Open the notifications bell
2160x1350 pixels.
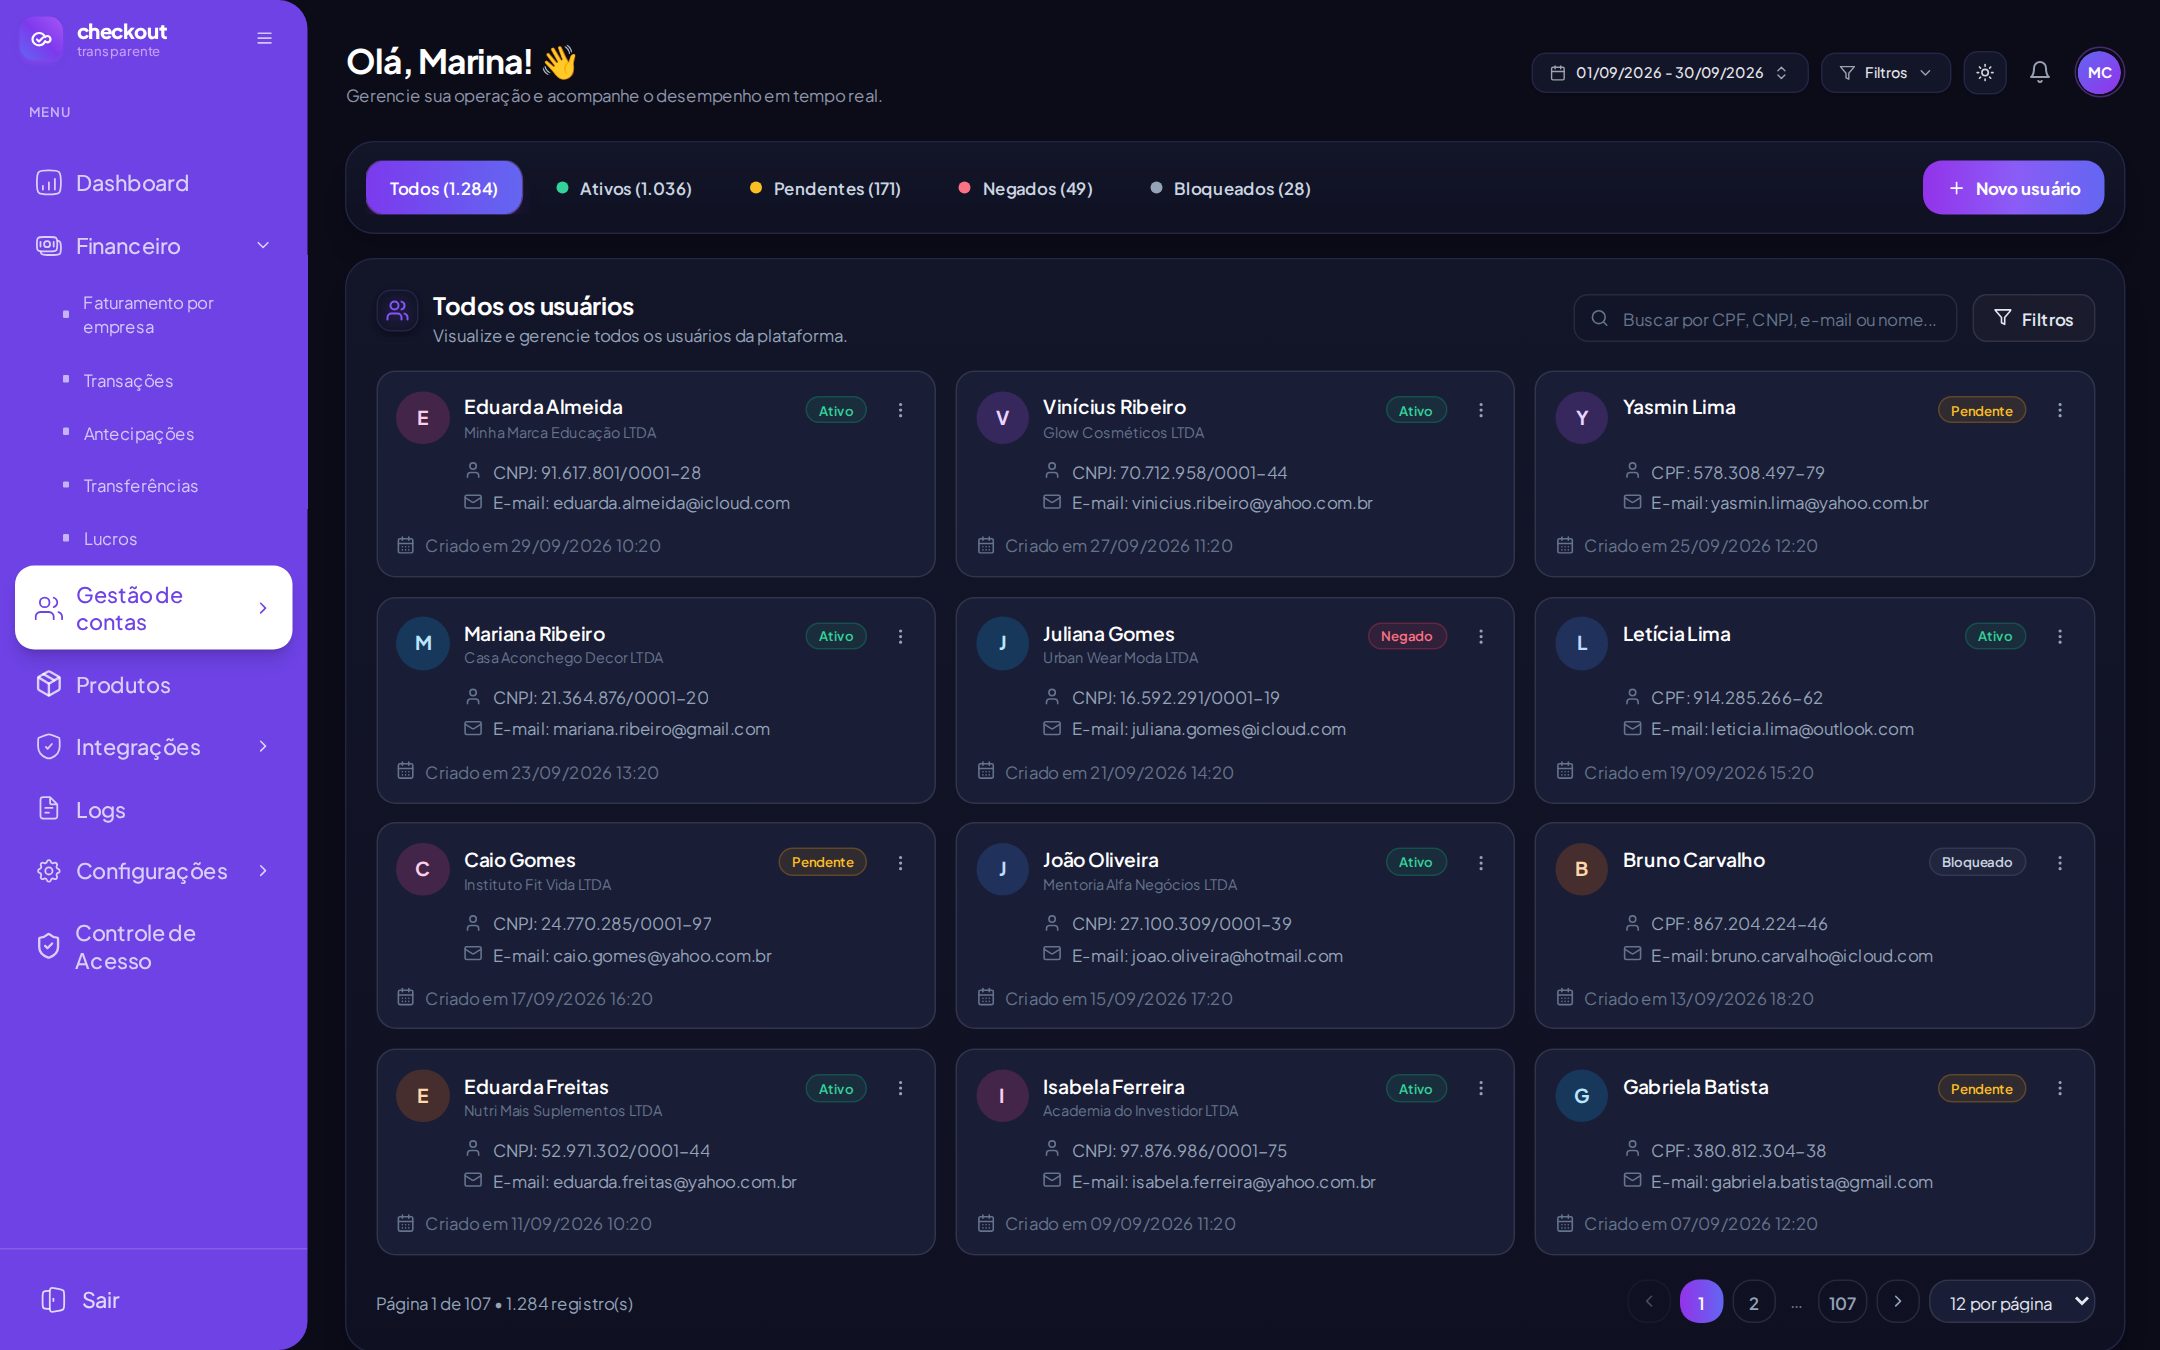(x=2039, y=73)
